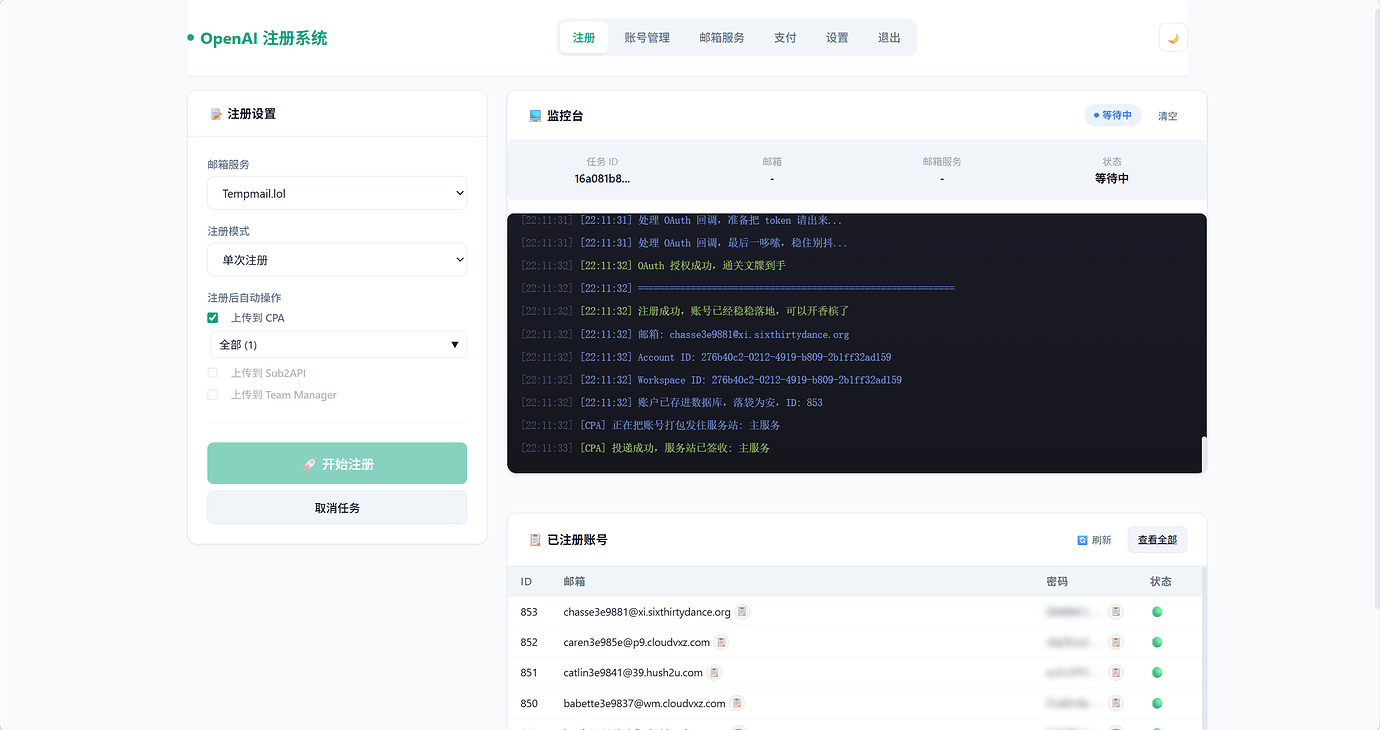The width and height of the screenshot is (1380, 730).
Task: Copy chasse3e9881 email using its clipboard icon
Action: click(x=742, y=611)
